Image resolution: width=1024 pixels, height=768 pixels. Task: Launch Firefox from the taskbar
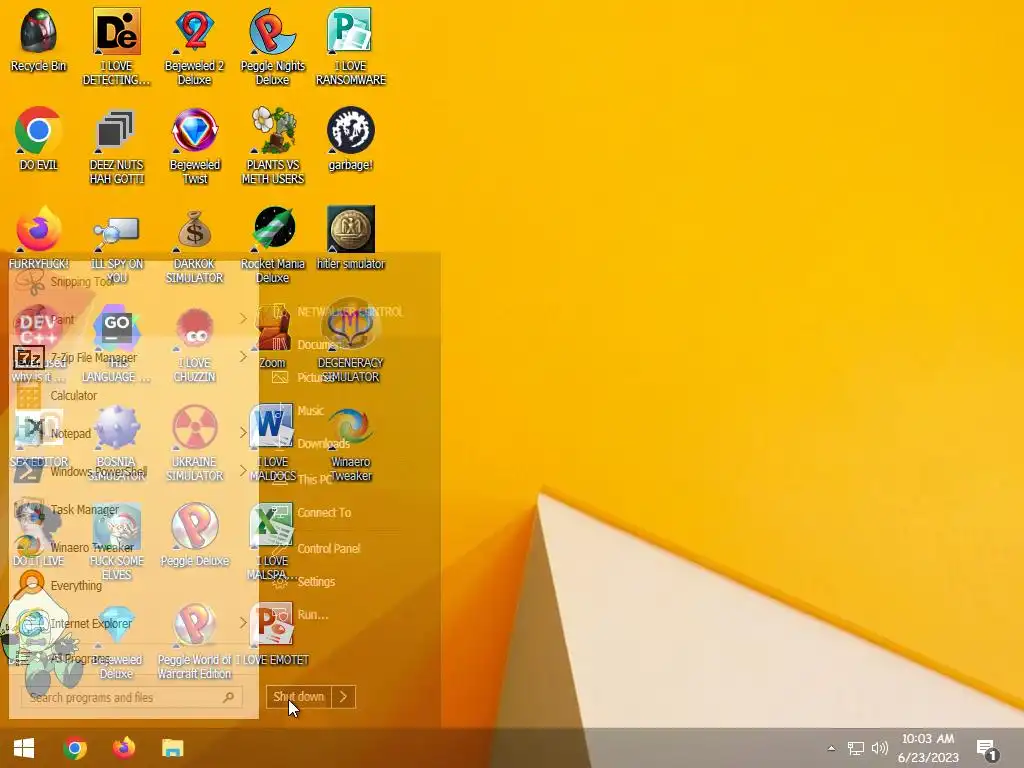[123, 748]
